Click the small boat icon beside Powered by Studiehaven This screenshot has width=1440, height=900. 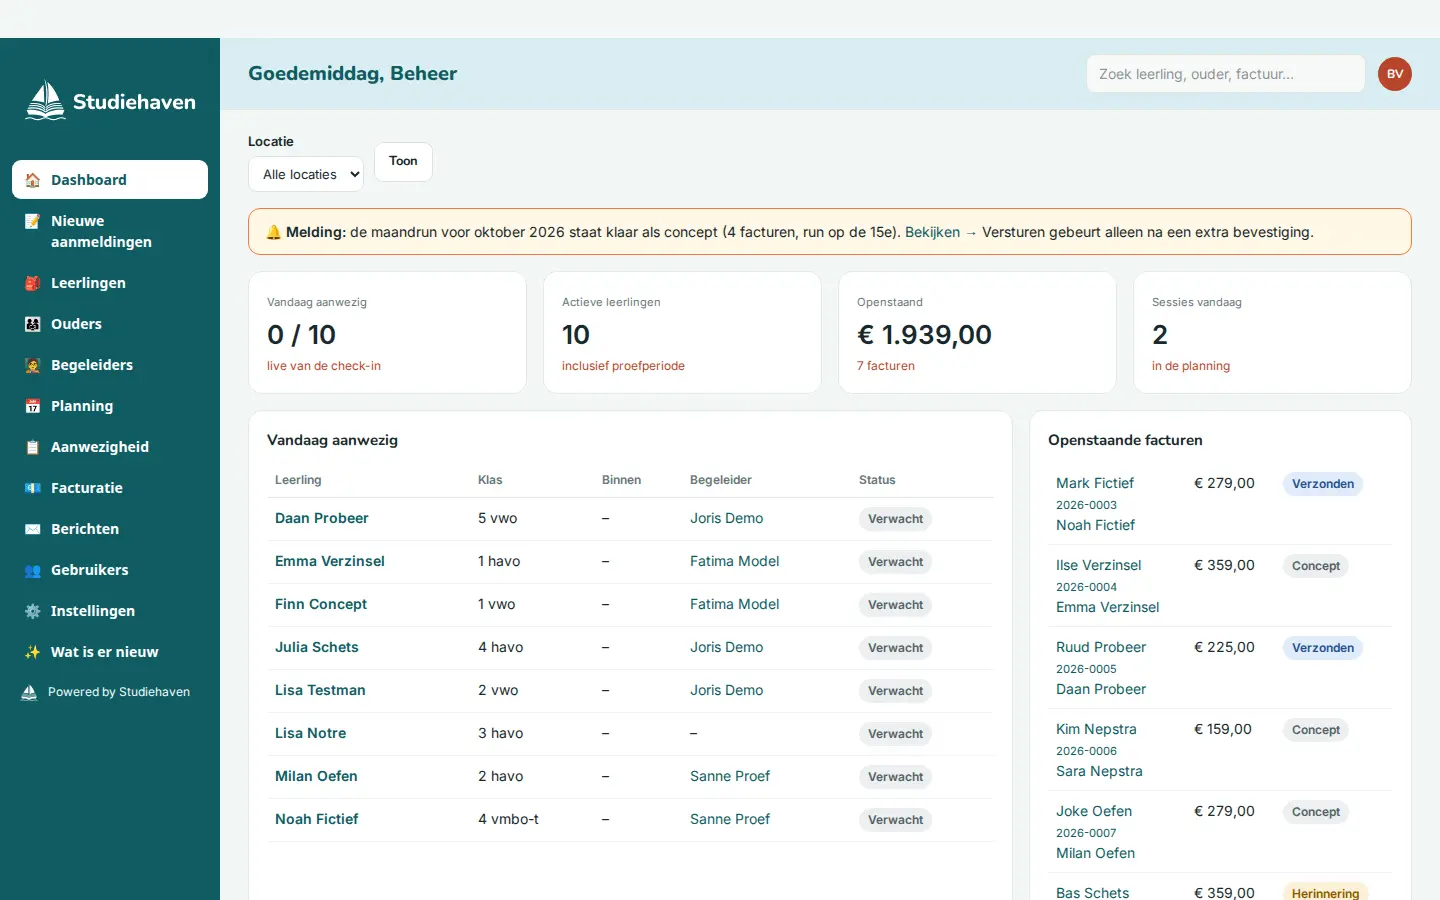[30, 692]
